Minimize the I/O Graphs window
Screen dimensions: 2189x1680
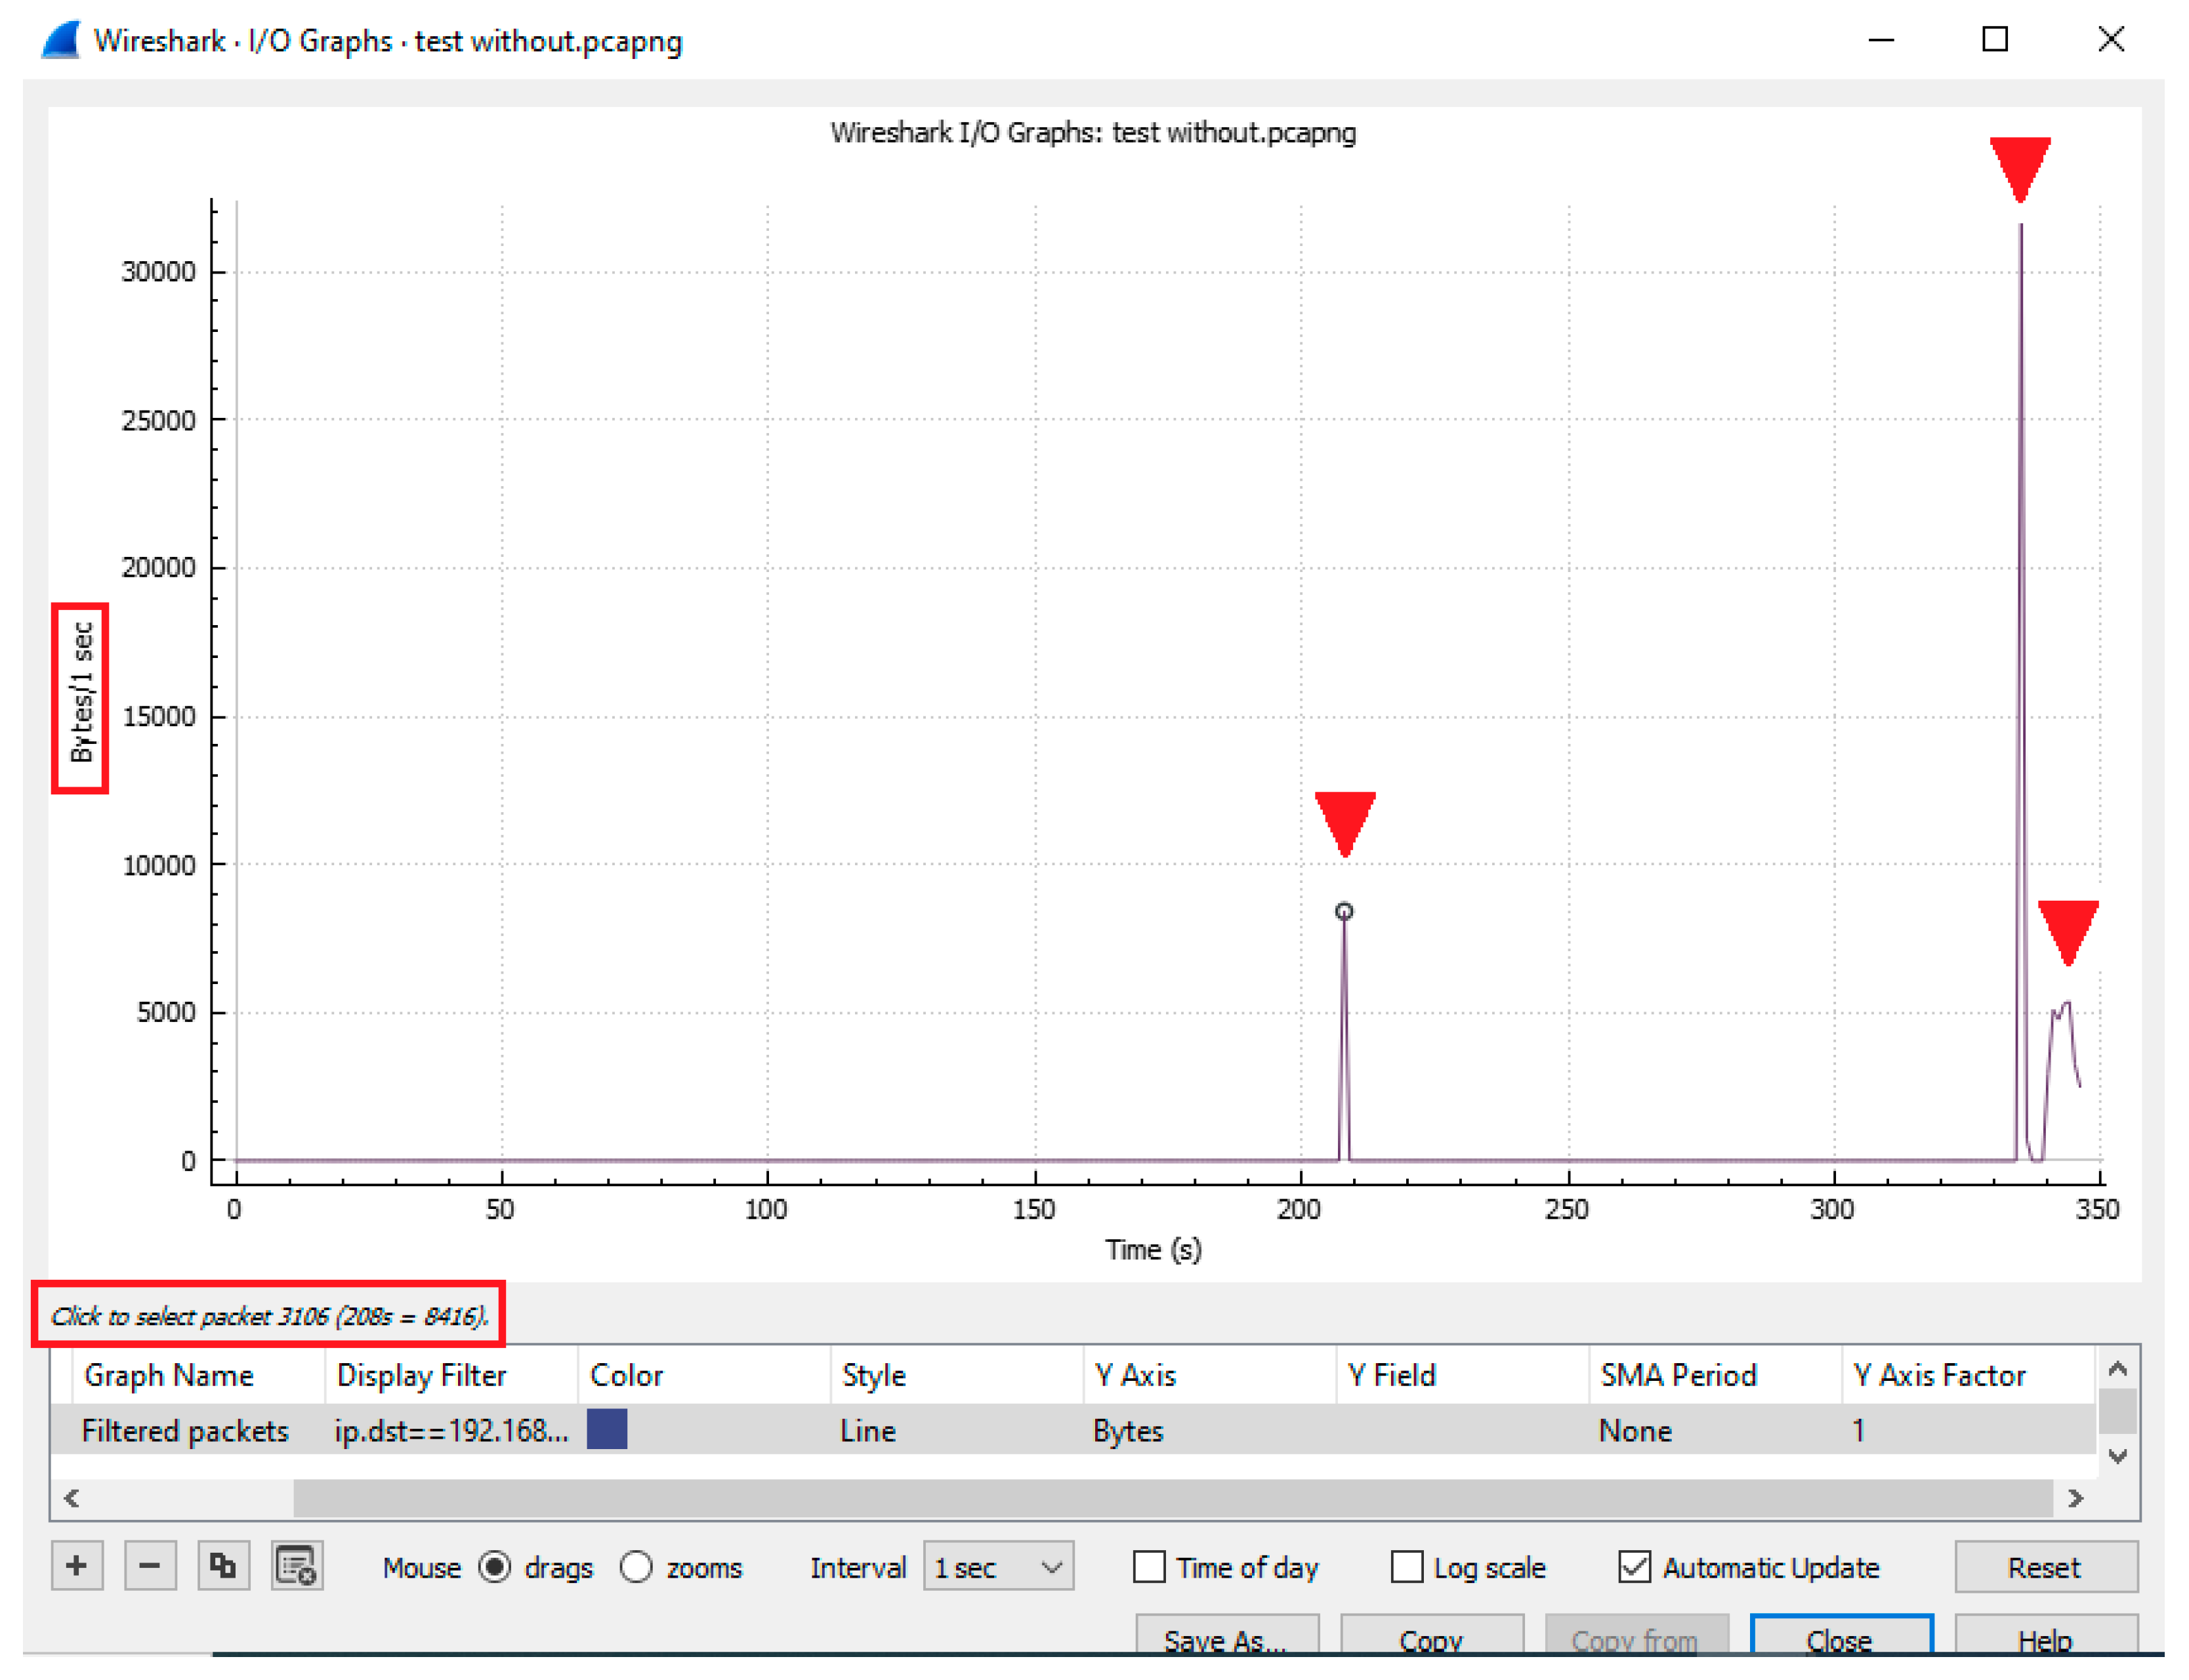point(1881,40)
